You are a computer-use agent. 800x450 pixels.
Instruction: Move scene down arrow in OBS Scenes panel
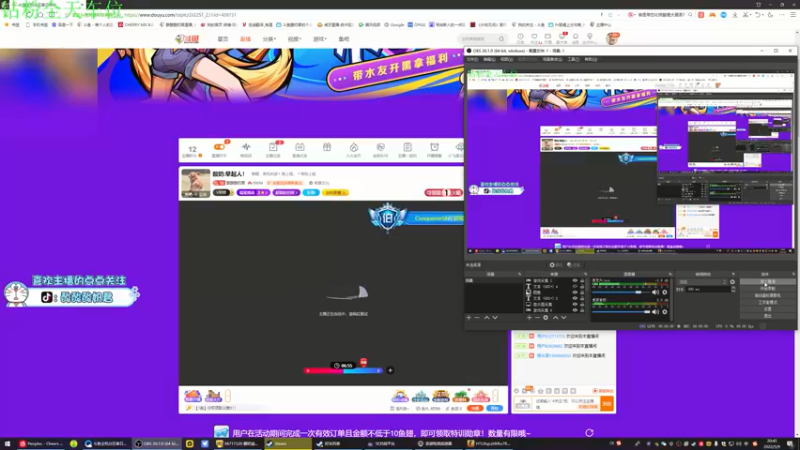(495, 317)
